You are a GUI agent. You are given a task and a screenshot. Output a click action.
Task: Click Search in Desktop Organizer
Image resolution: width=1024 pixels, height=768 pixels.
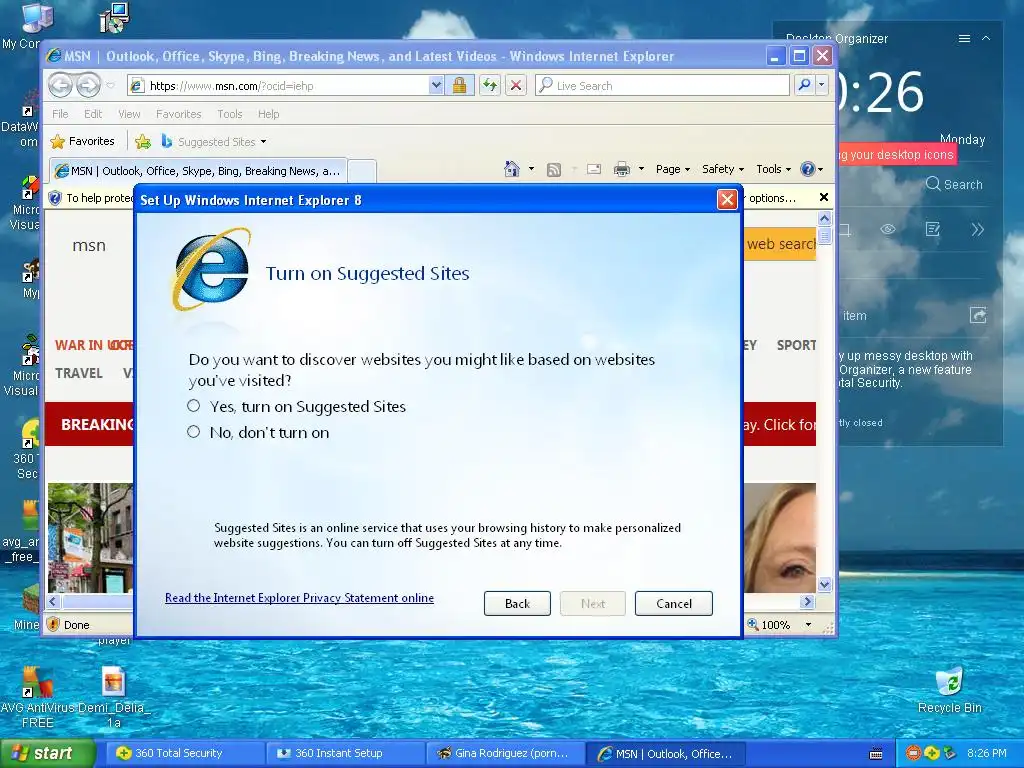953,184
